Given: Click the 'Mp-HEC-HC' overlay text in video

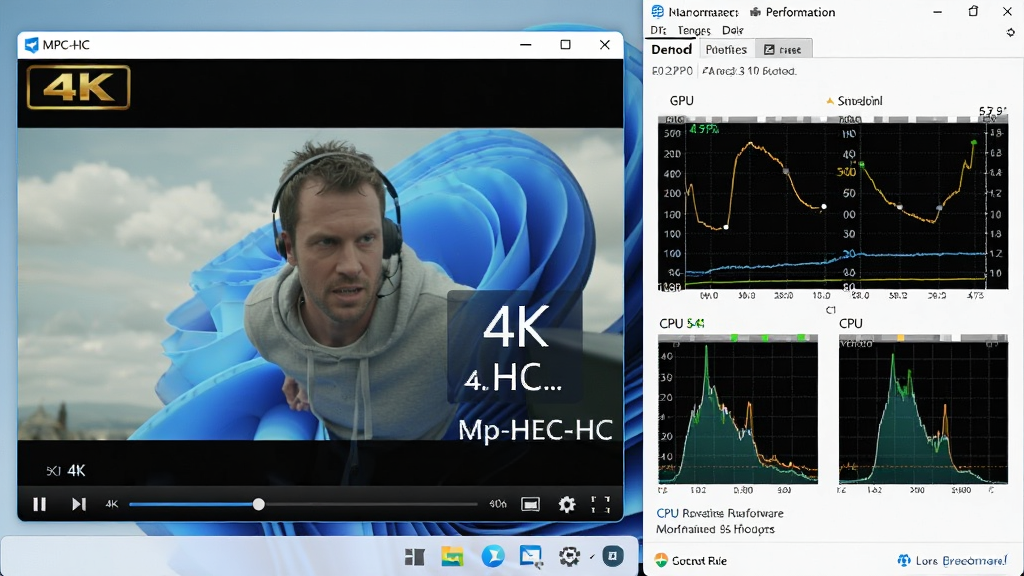Looking at the screenshot, I should (x=535, y=430).
